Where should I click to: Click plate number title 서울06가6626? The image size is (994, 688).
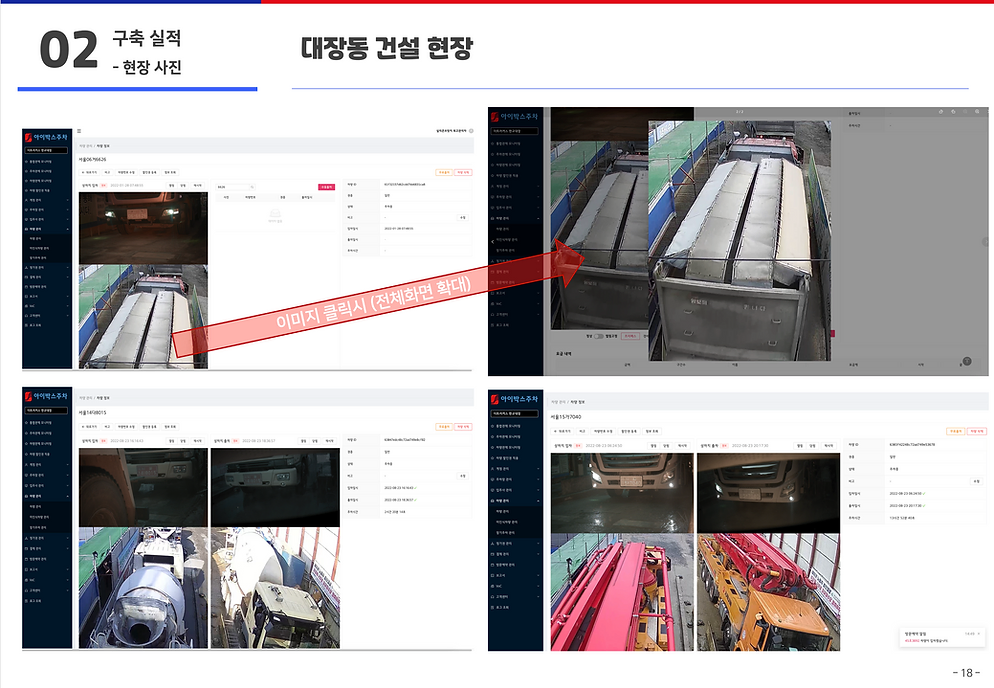[93, 160]
